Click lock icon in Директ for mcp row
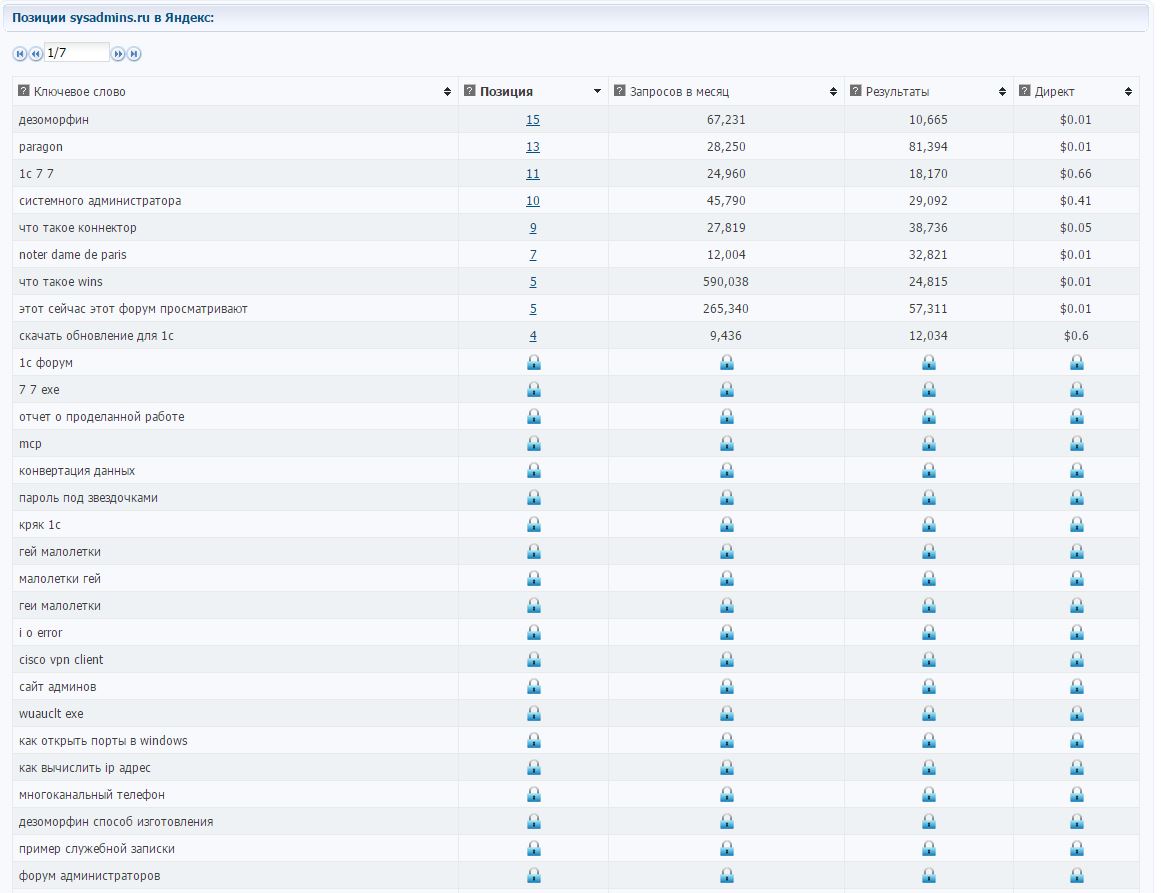 point(1077,444)
